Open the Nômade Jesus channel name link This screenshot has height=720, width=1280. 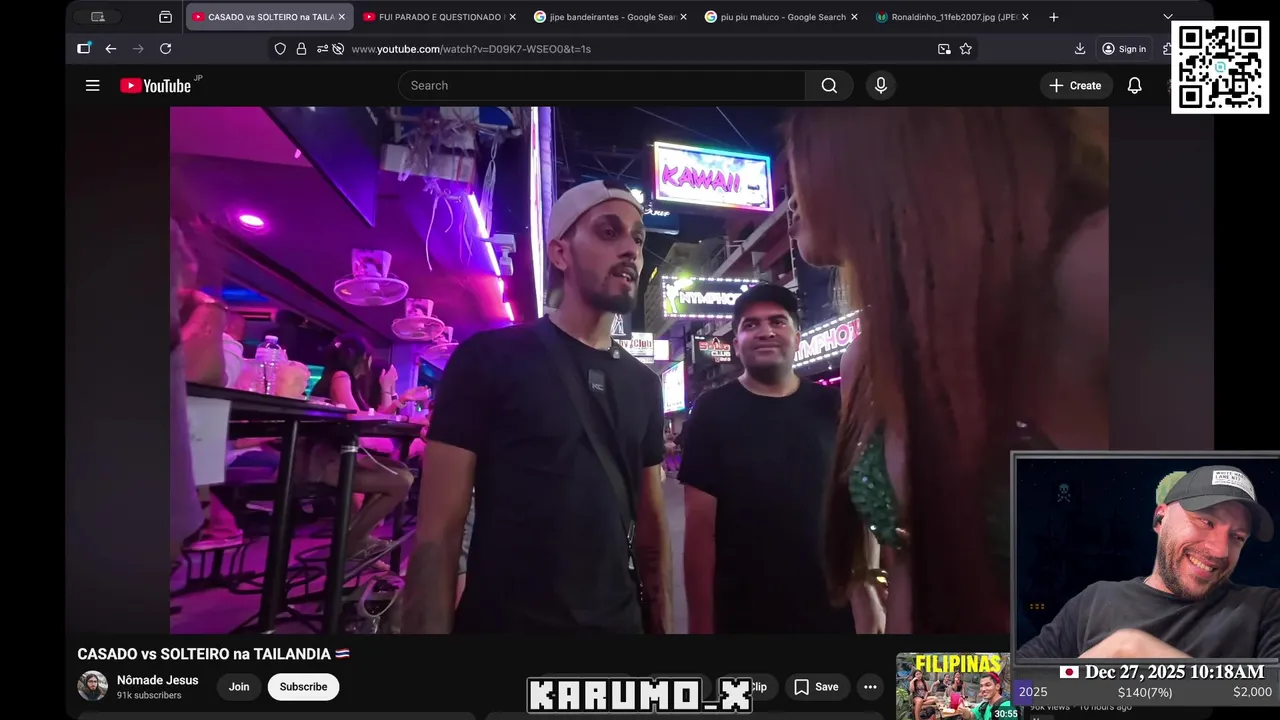tap(157, 680)
